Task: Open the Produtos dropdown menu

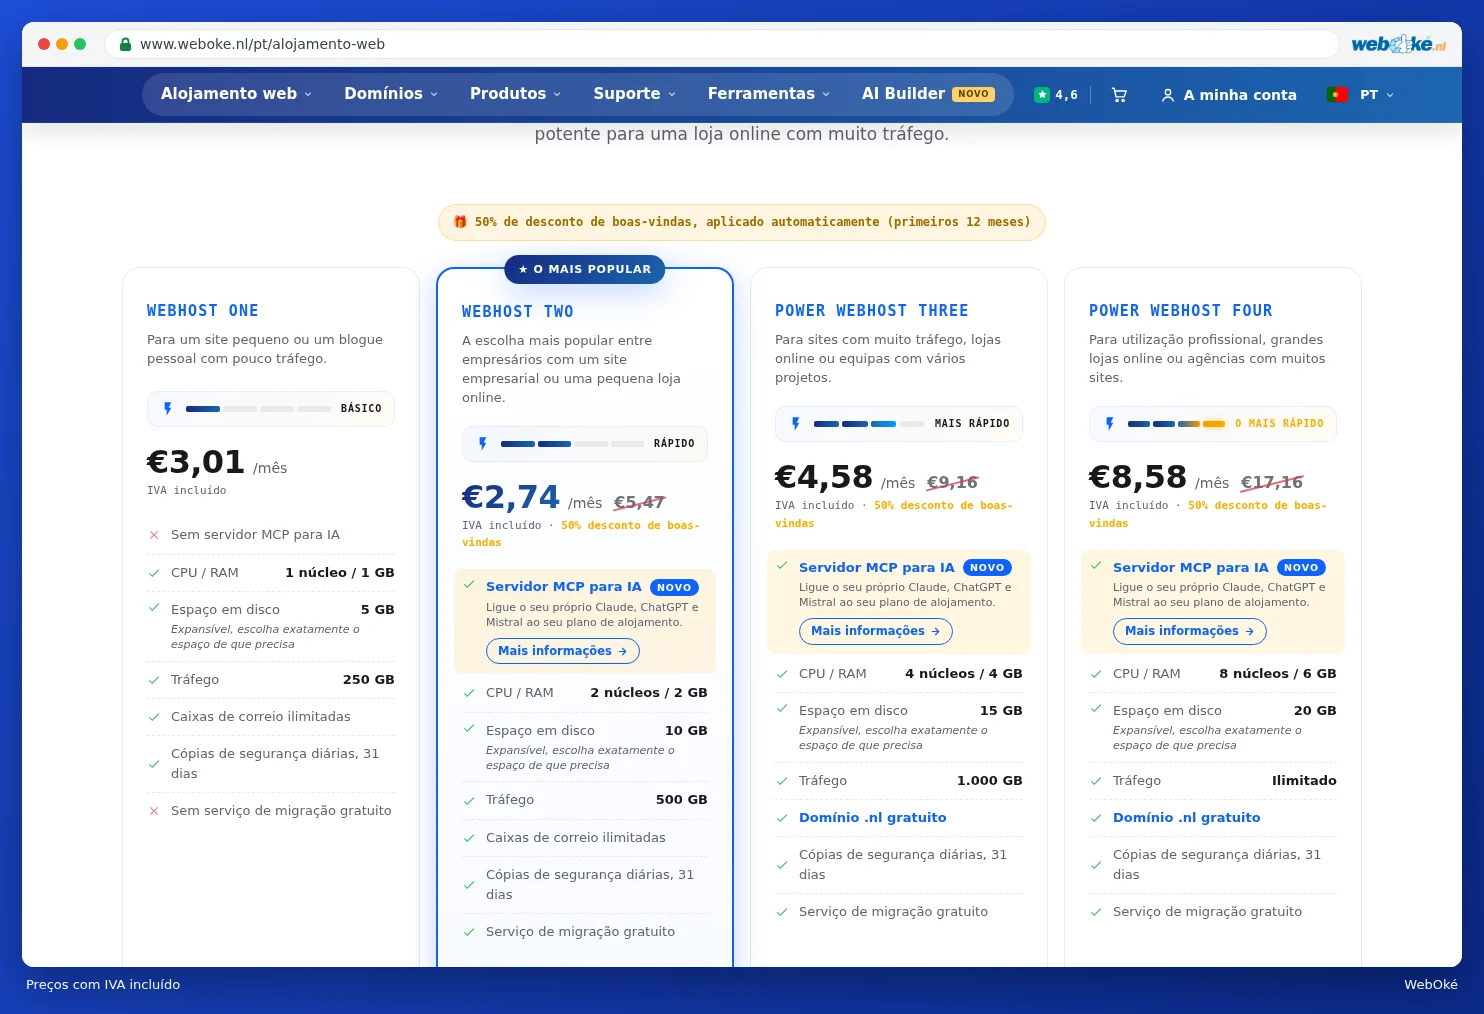Action: click(x=515, y=94)
